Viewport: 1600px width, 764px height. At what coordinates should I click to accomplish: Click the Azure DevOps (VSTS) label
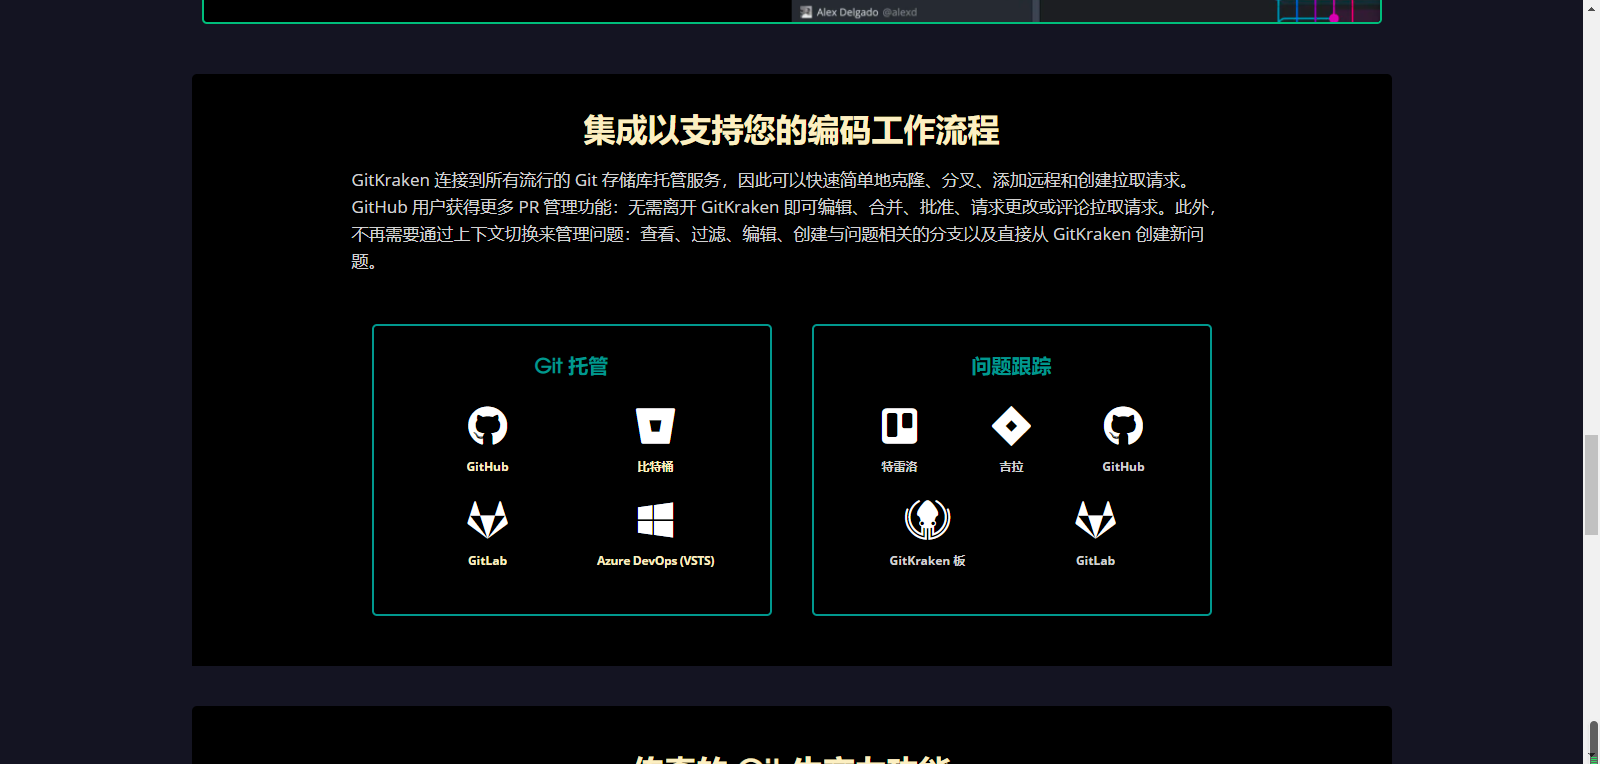coord(656,561)
